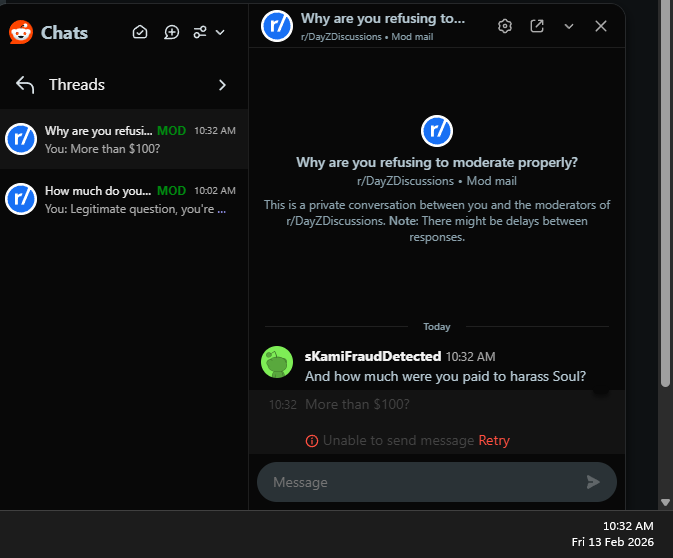This screenshot has width=673, height=558.
Task: Expand the filter dropdown chevron
Action: click(220, 33)
